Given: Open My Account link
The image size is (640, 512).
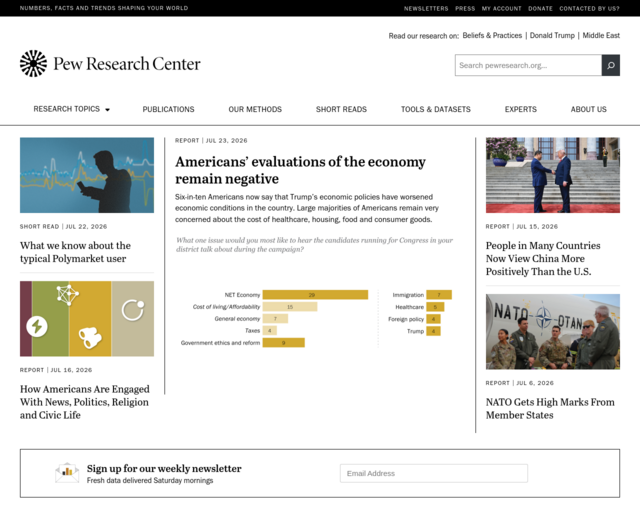Looking at the screenshot, I should tap(501, 8).
